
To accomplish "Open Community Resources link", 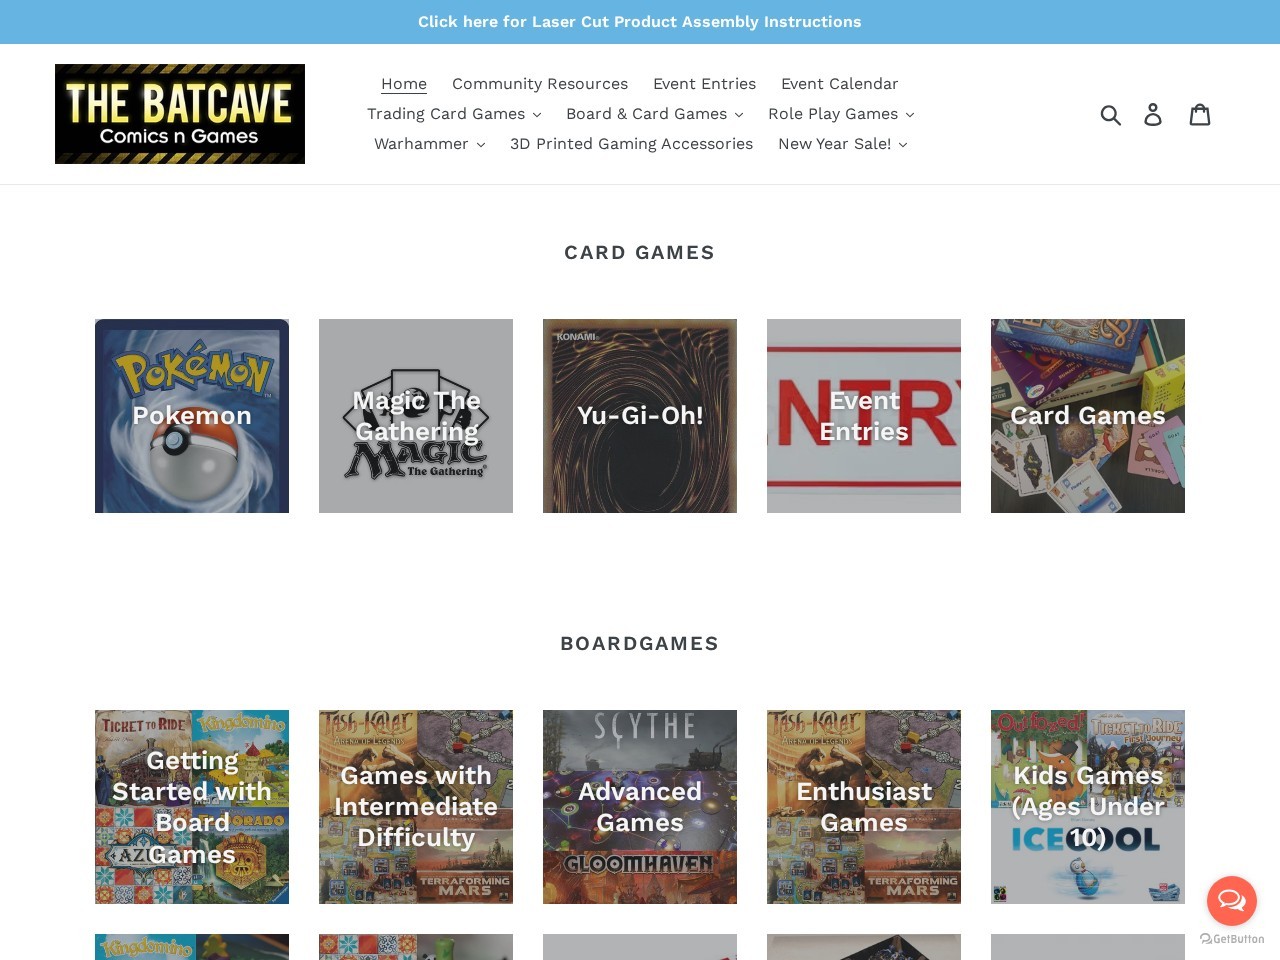I will click(x=540, y=84).
